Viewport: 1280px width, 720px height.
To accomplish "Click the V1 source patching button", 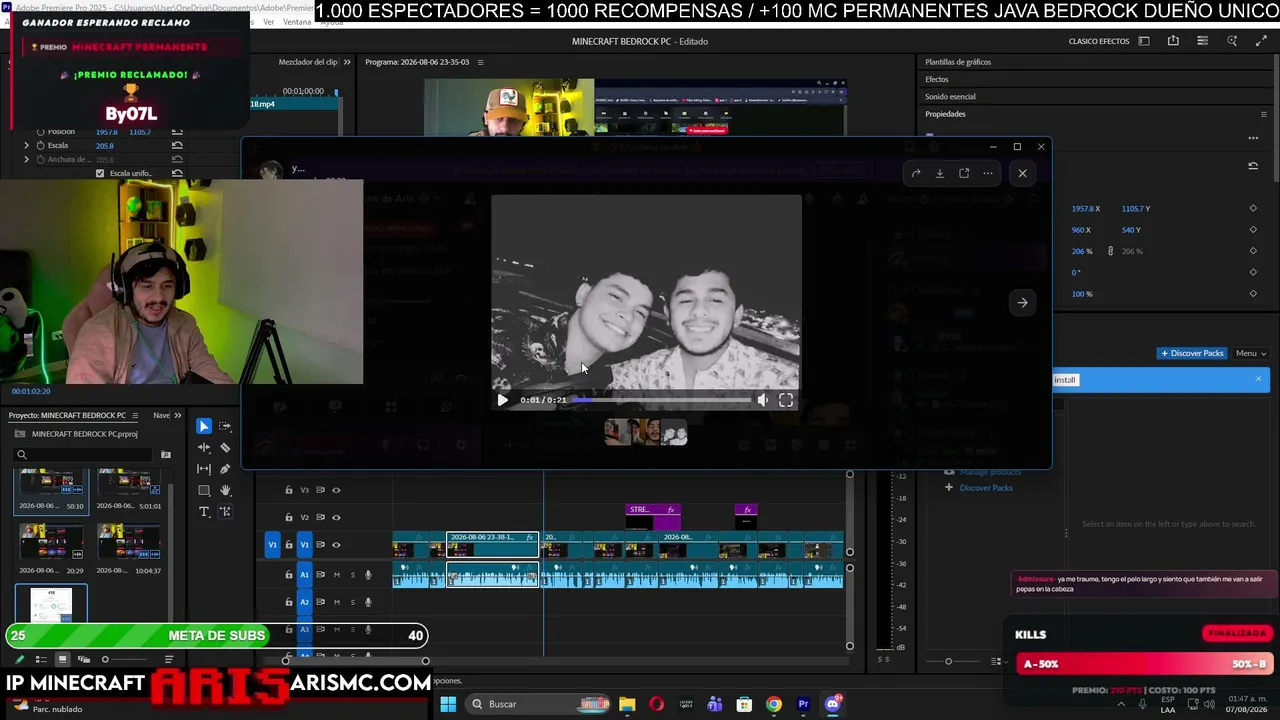I will pos(272,545).
